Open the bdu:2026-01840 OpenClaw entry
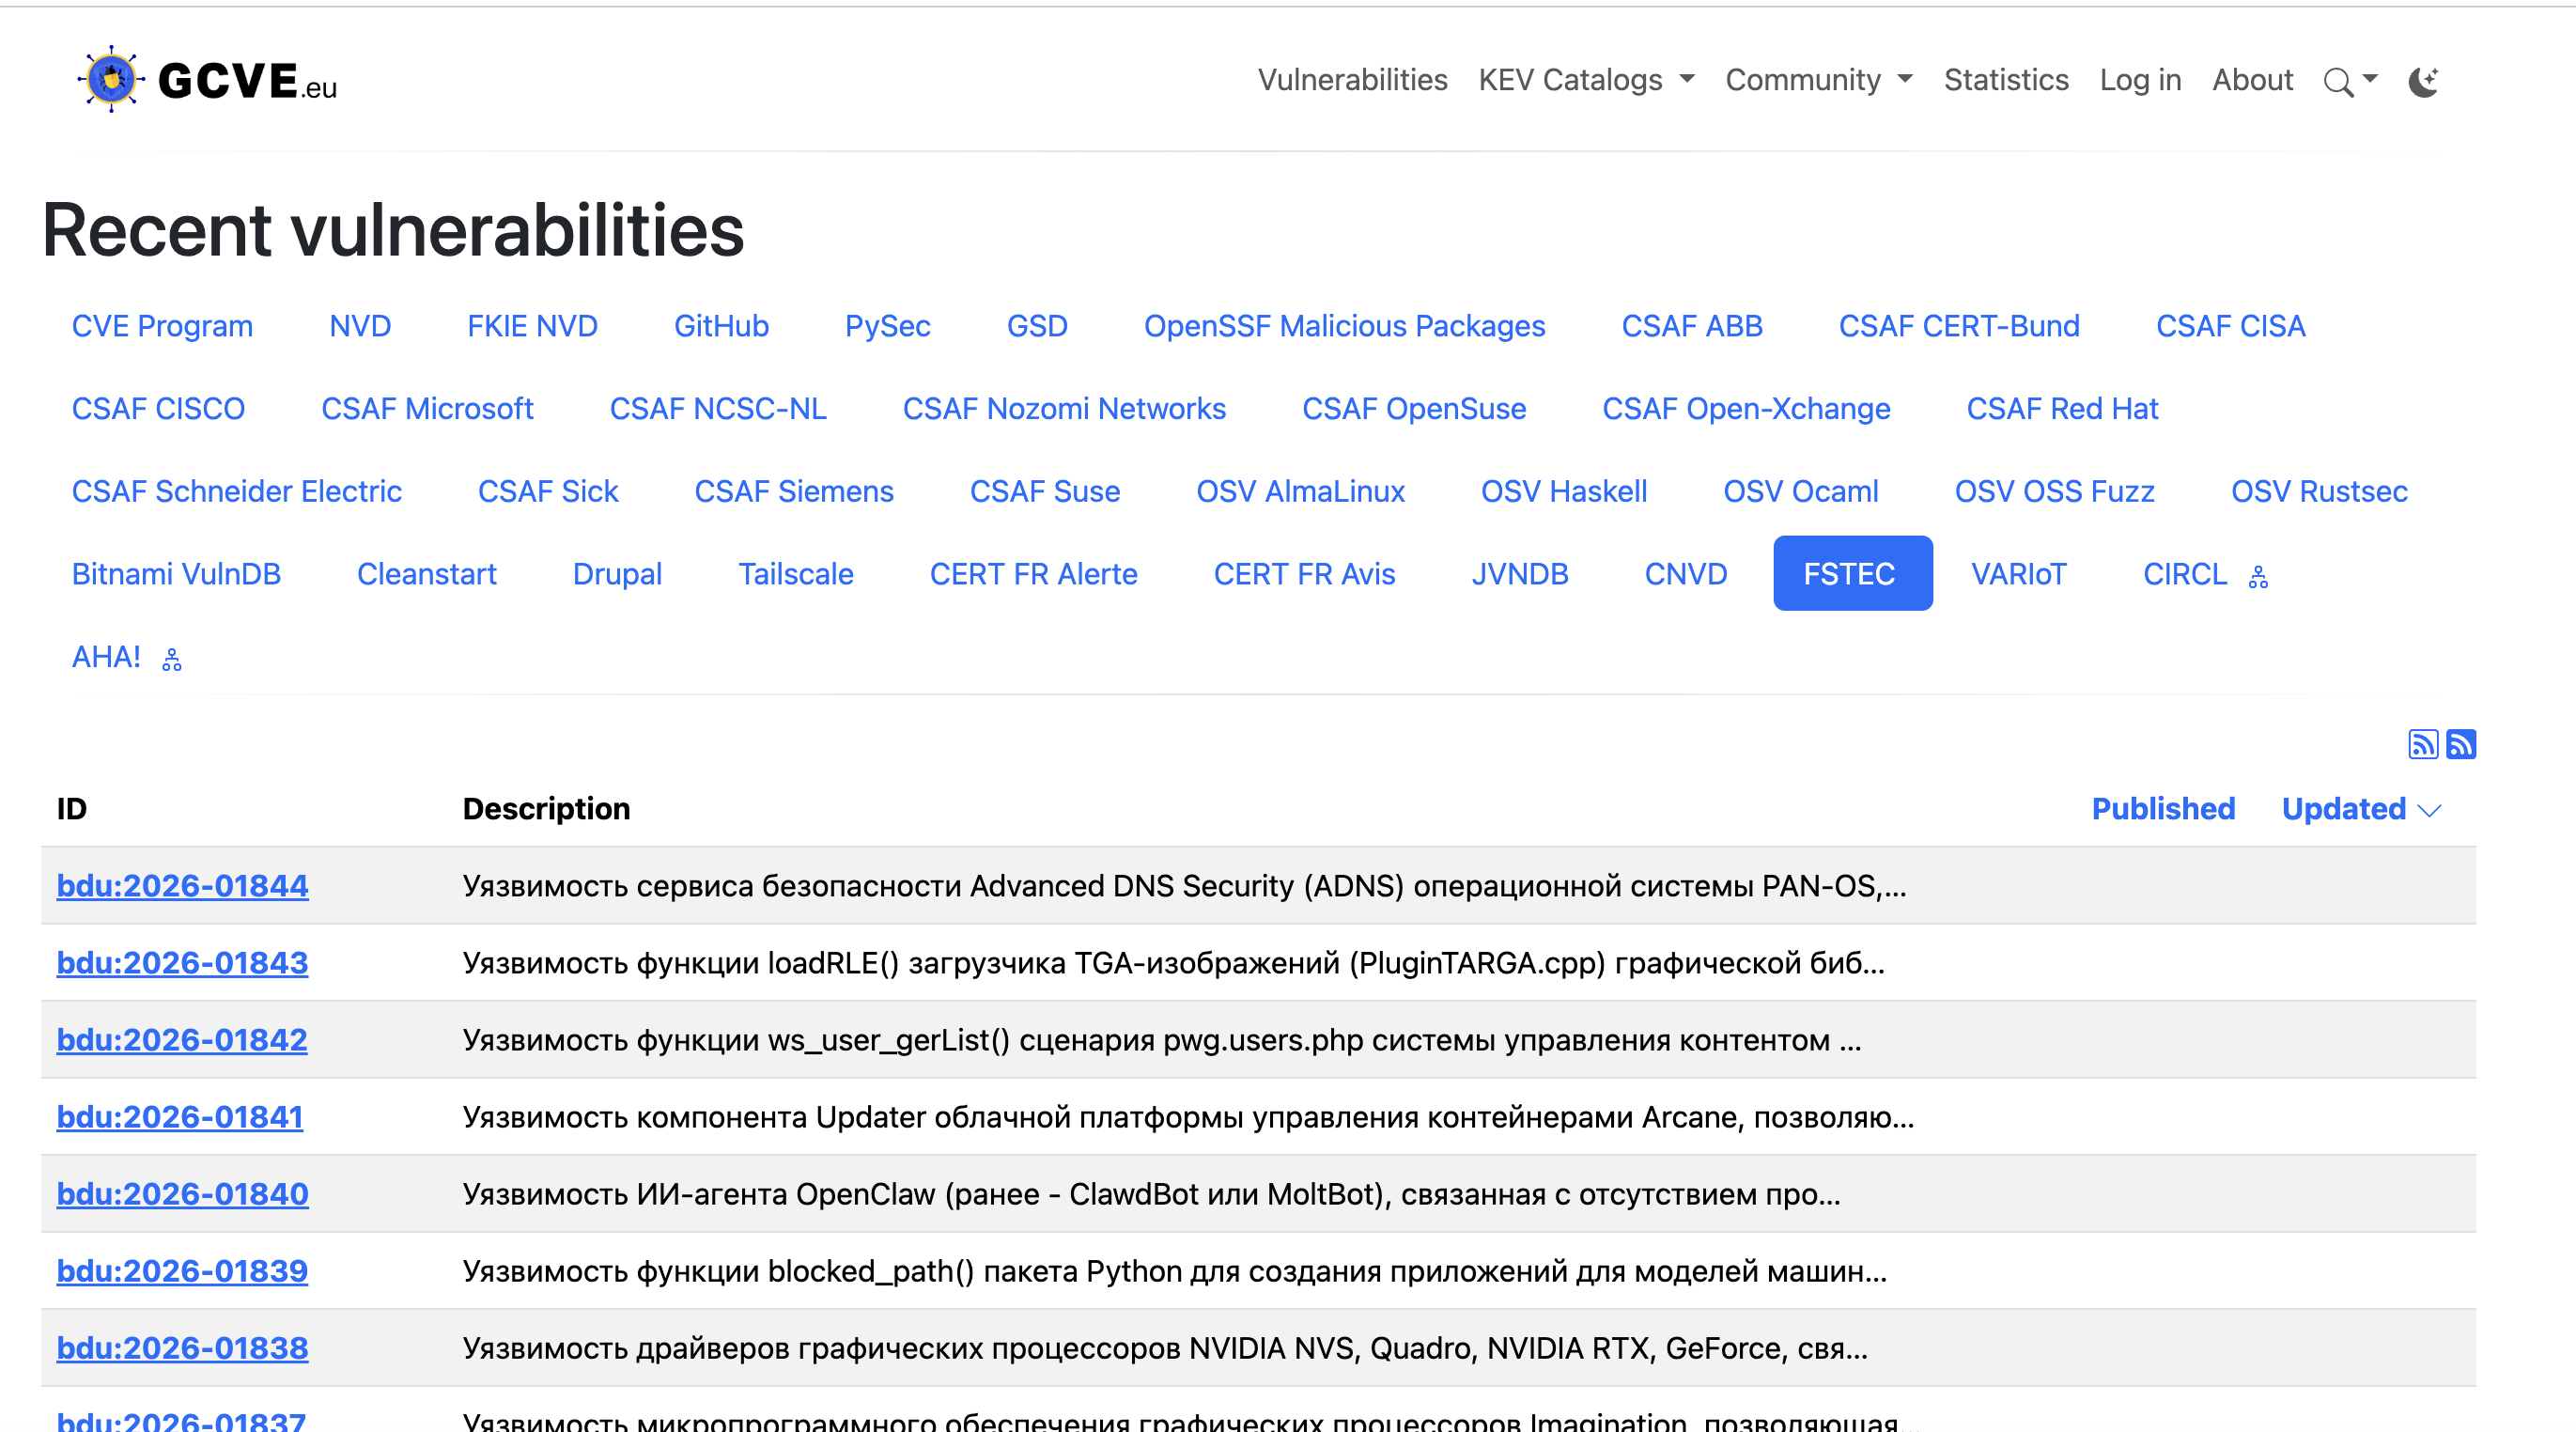This screenshot has height=1432, width=2576. click(x=182, y=1194)
